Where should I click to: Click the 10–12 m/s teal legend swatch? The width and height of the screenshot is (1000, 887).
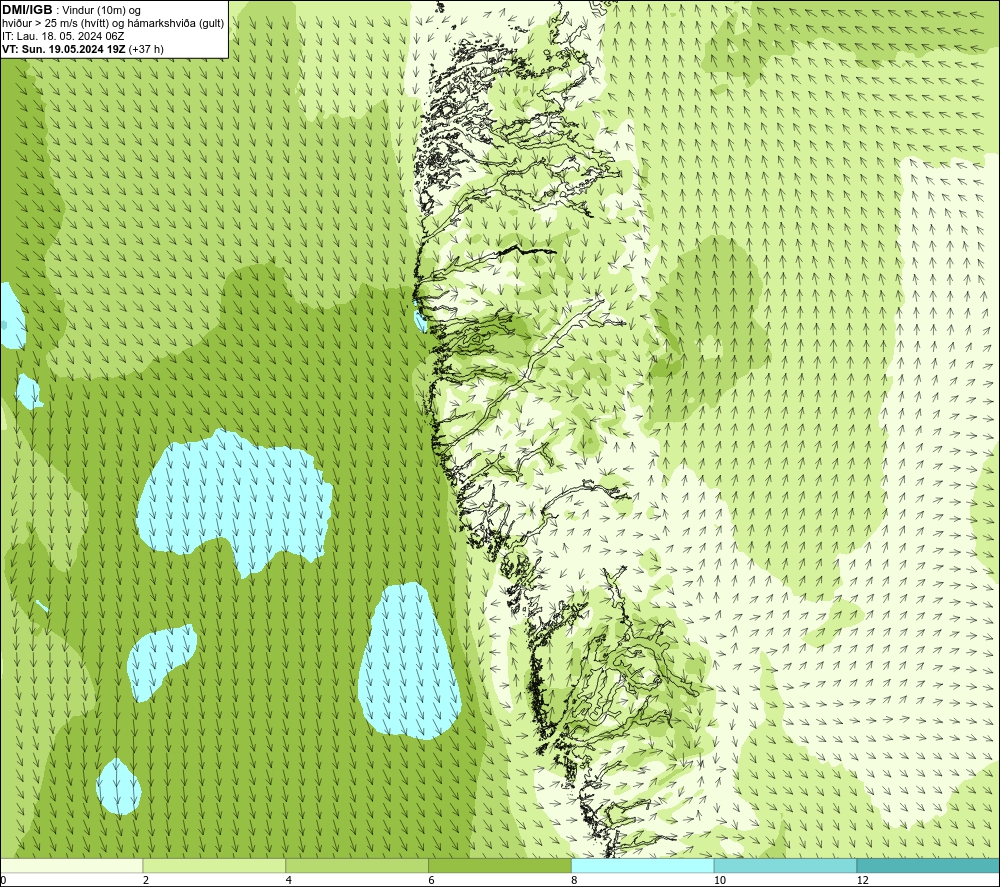pos(786,865)
